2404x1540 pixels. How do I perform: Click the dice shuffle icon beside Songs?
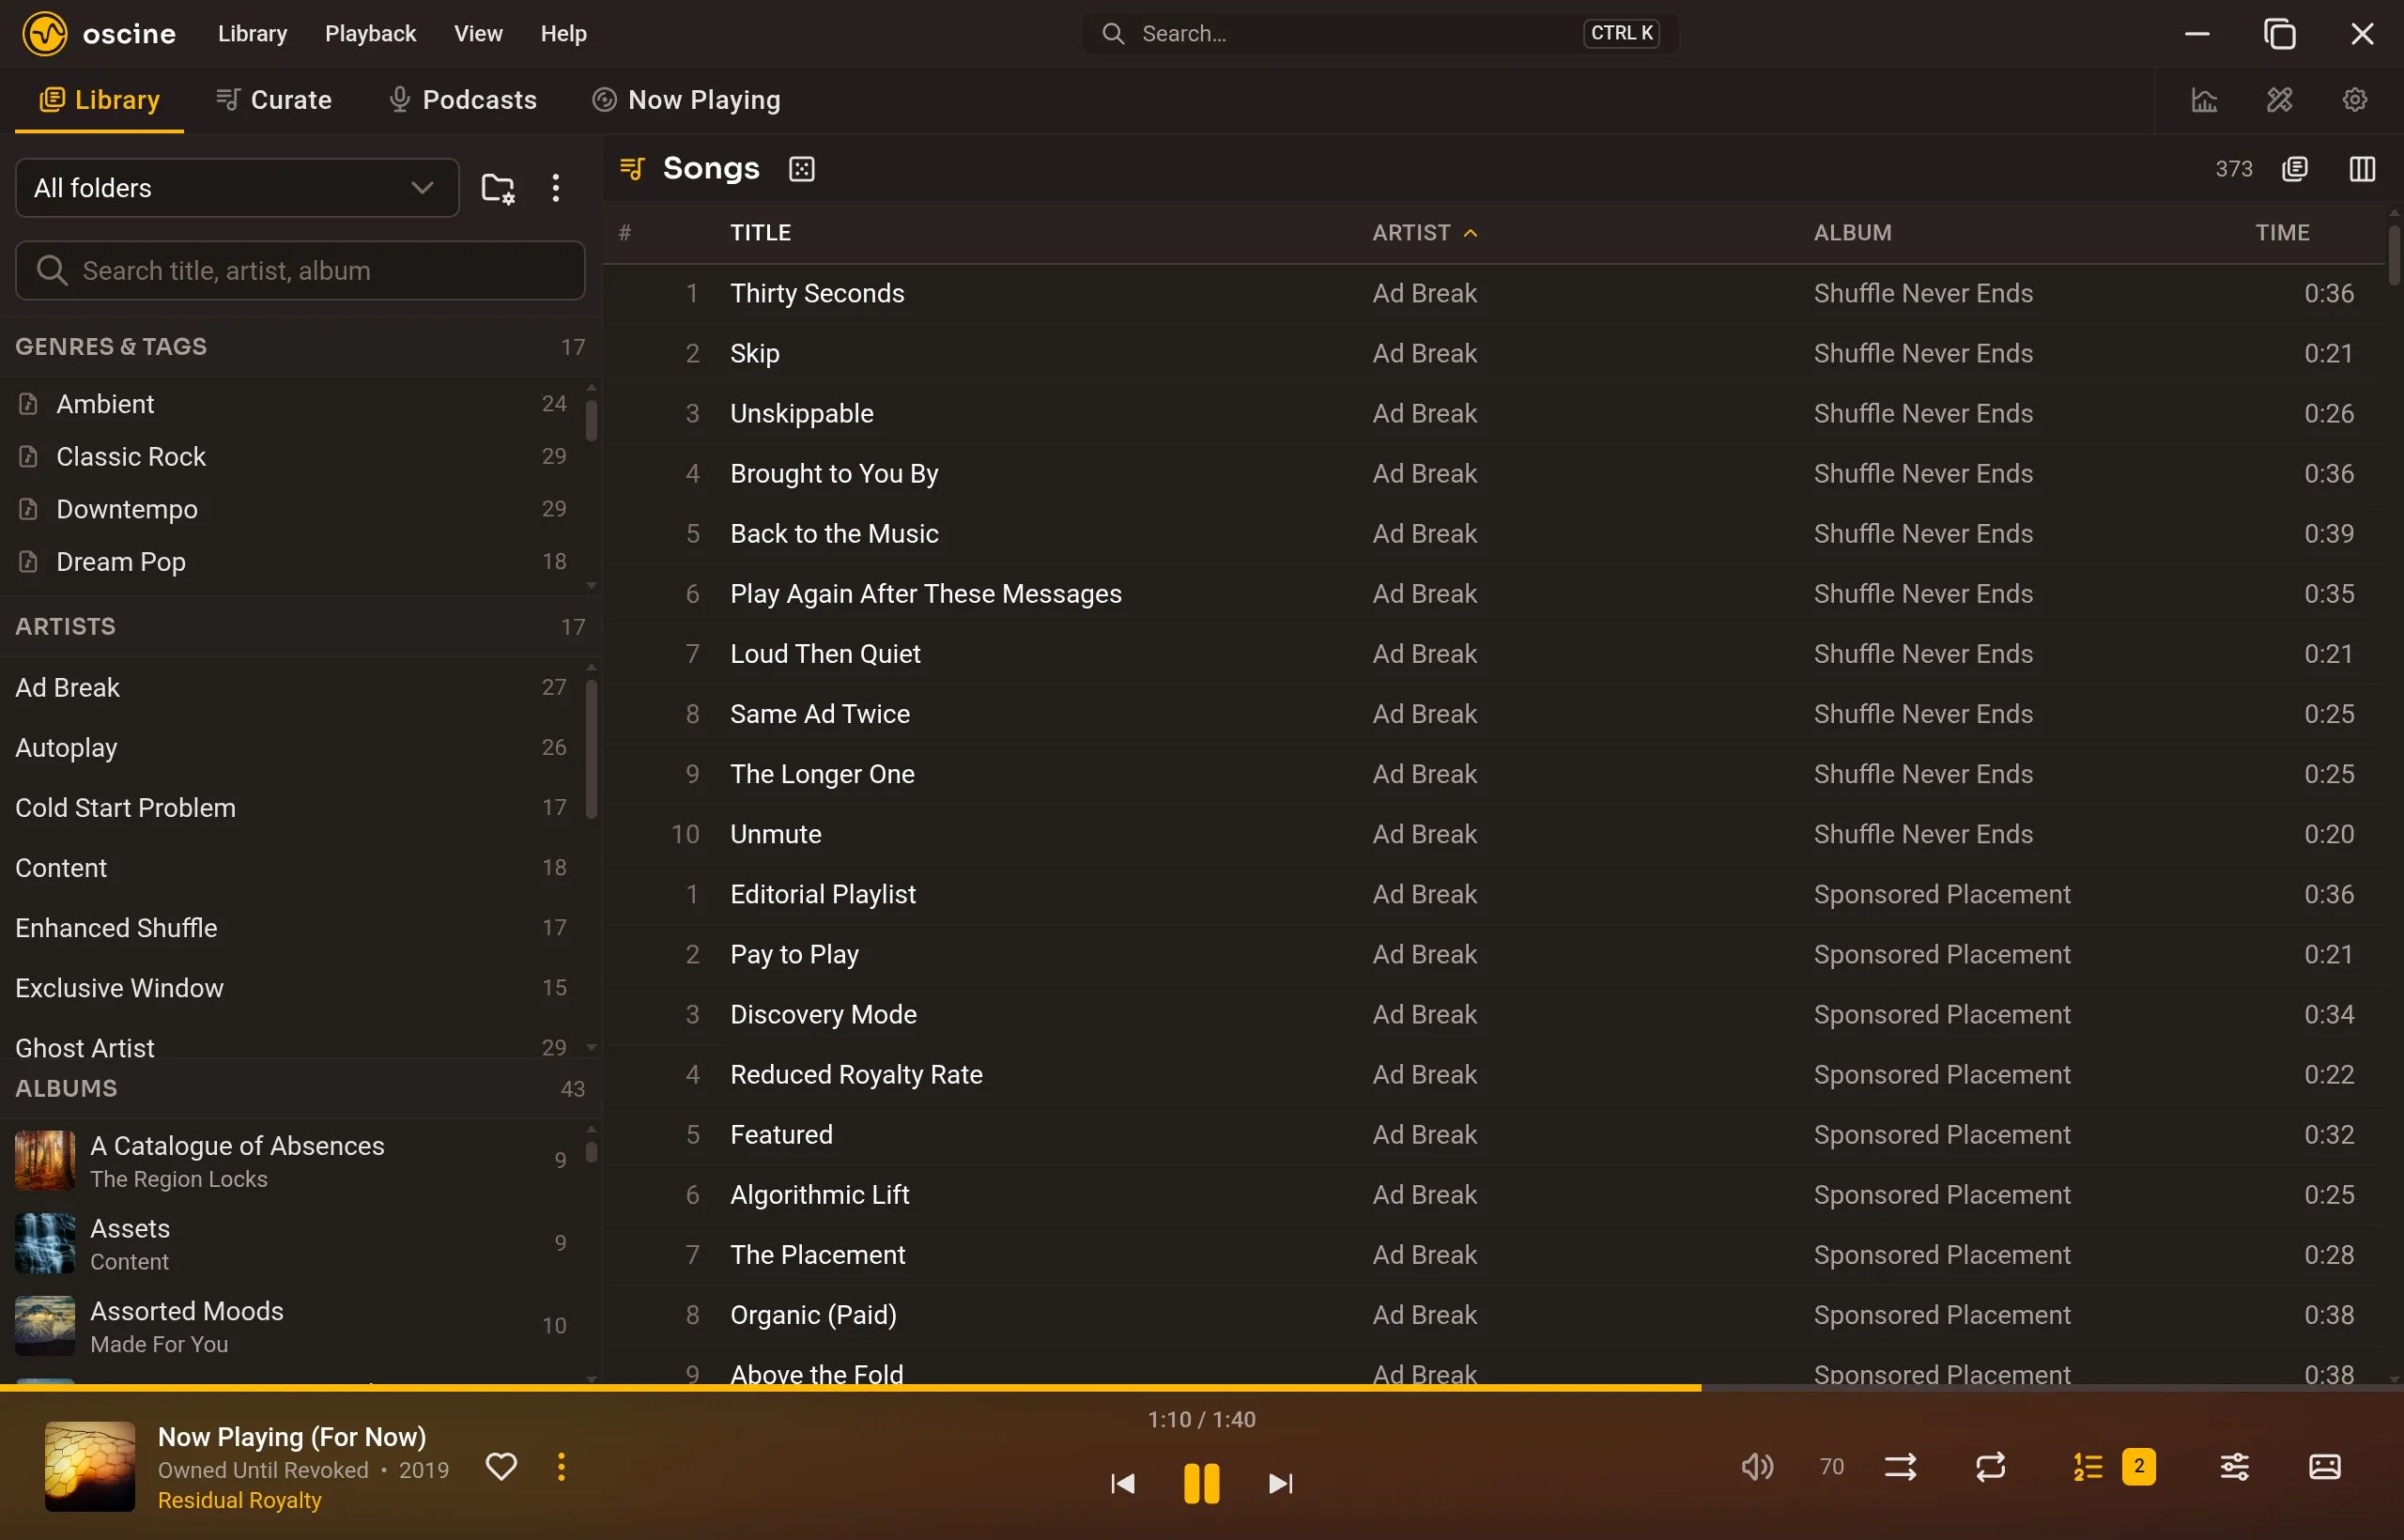click(802, 169)
